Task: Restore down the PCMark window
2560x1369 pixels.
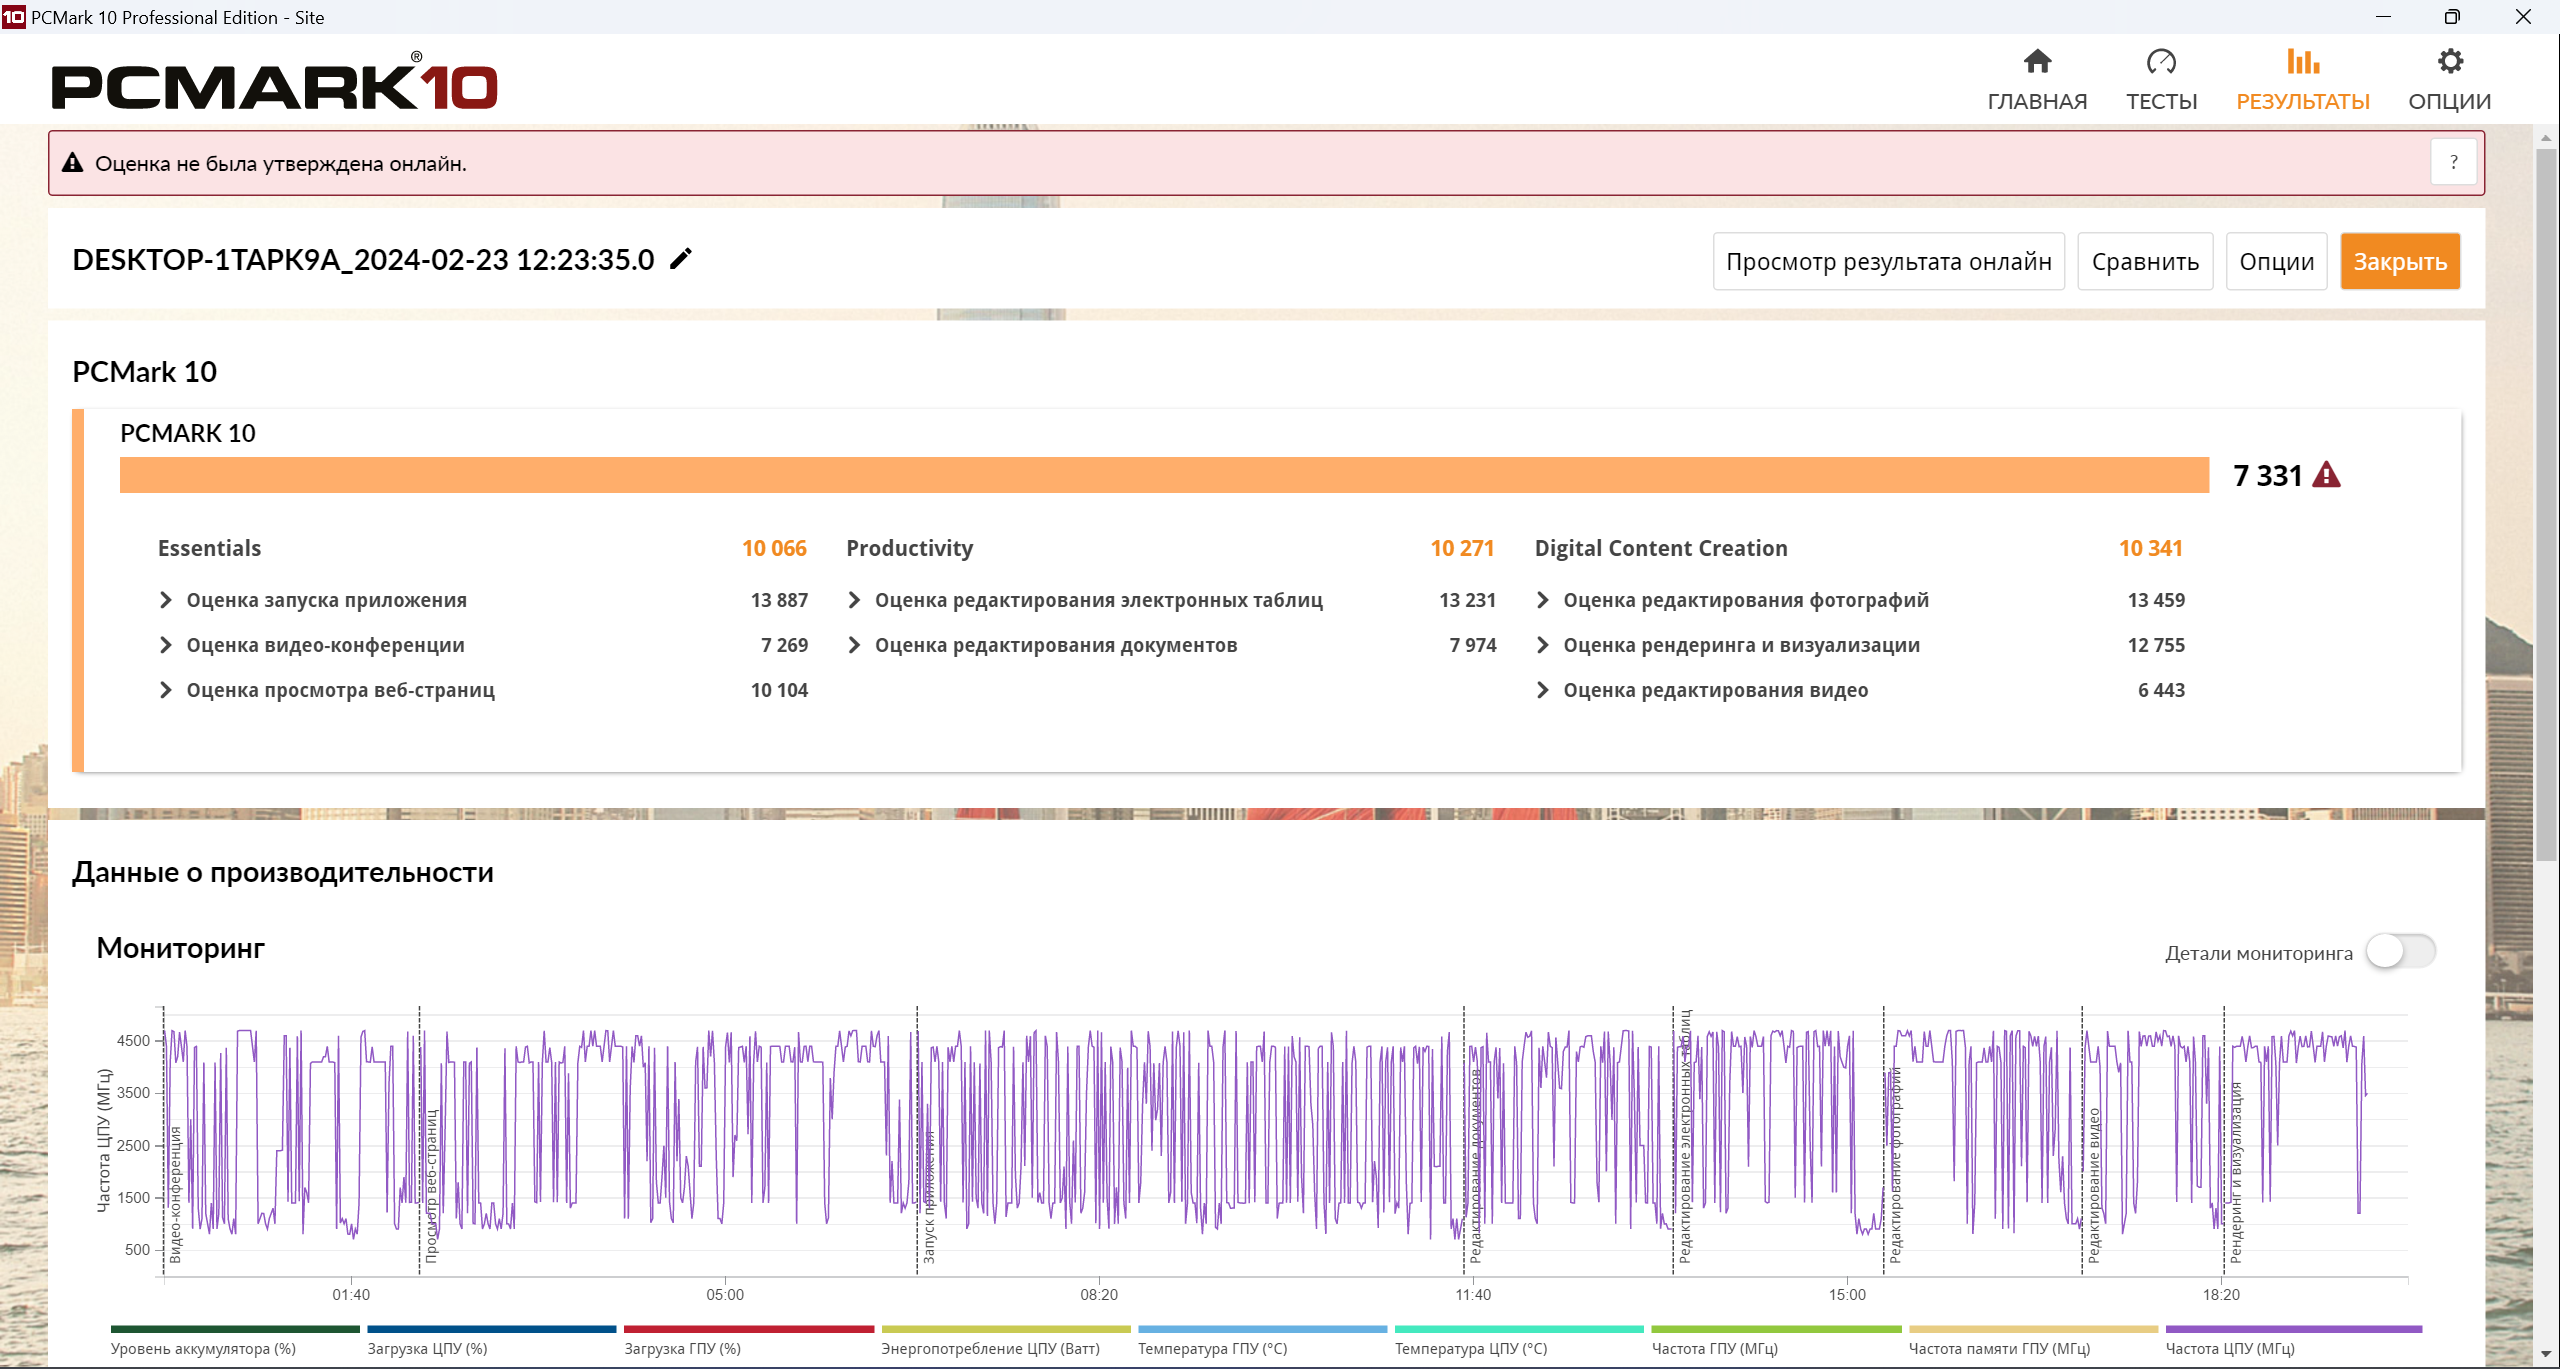Action: coord(2452,17)
